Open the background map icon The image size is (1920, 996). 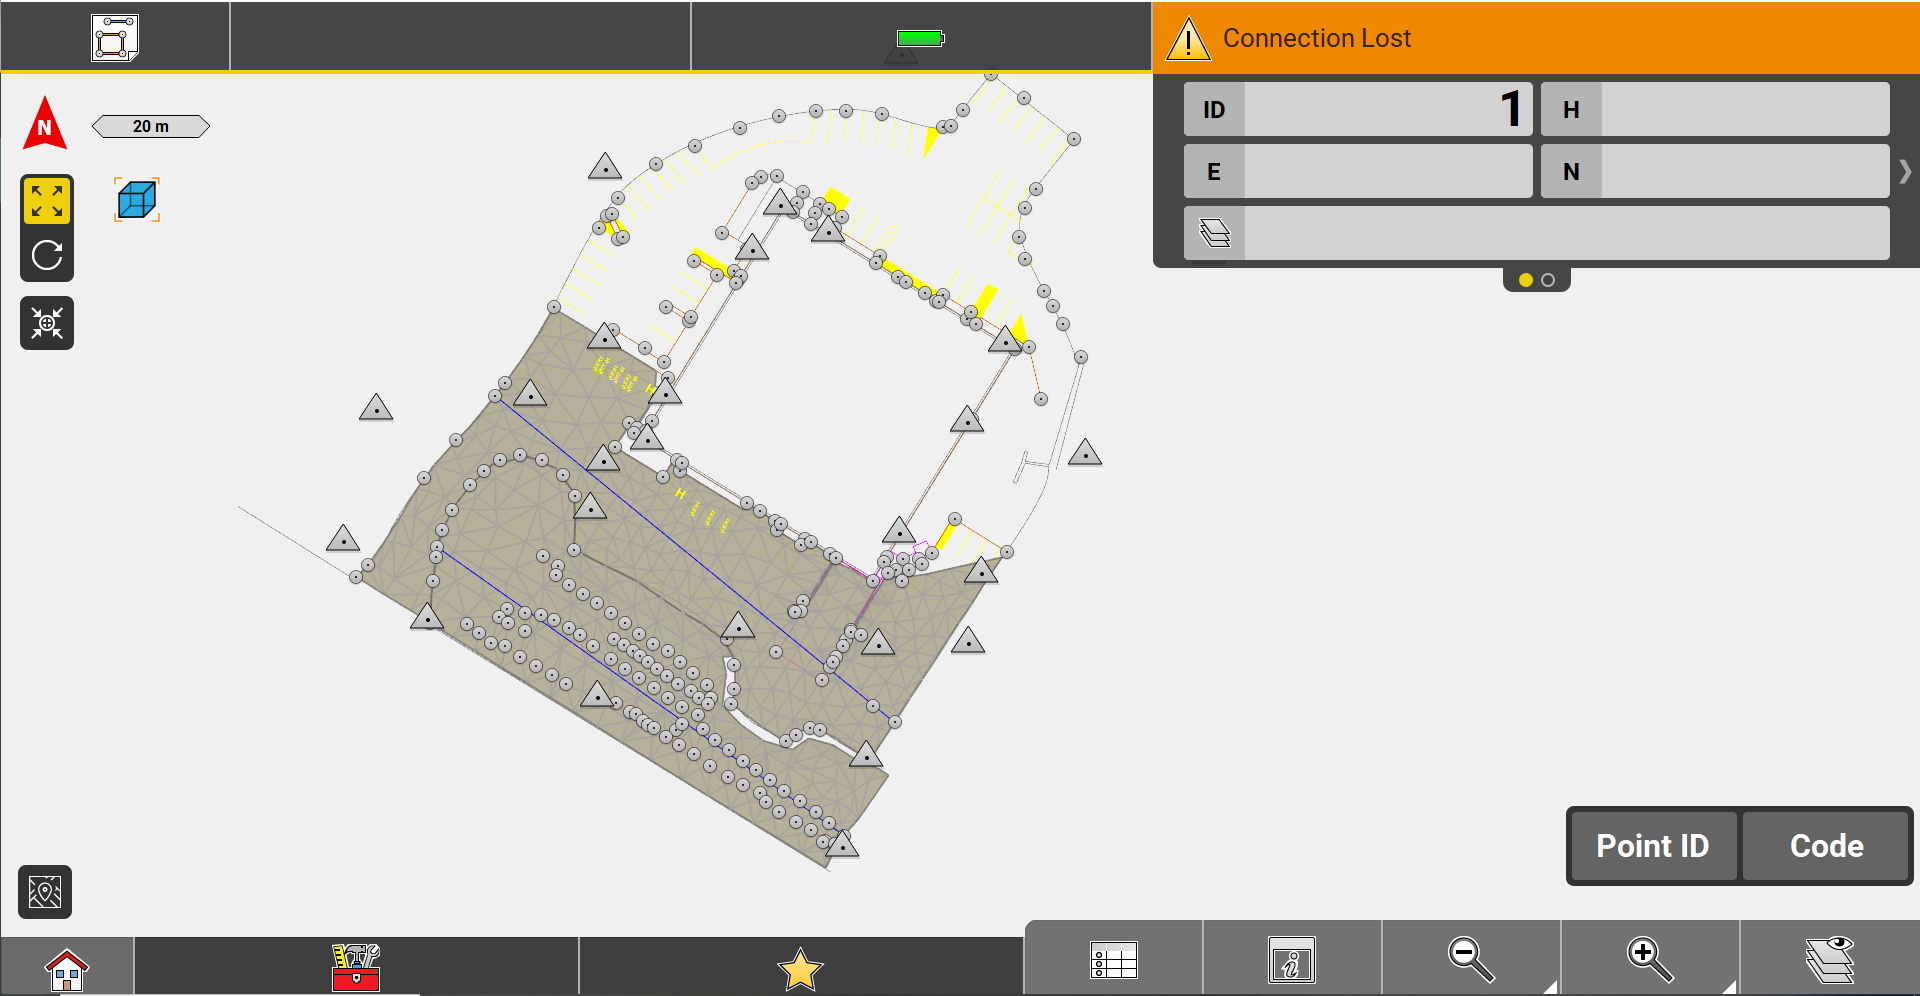pos(45,891)
